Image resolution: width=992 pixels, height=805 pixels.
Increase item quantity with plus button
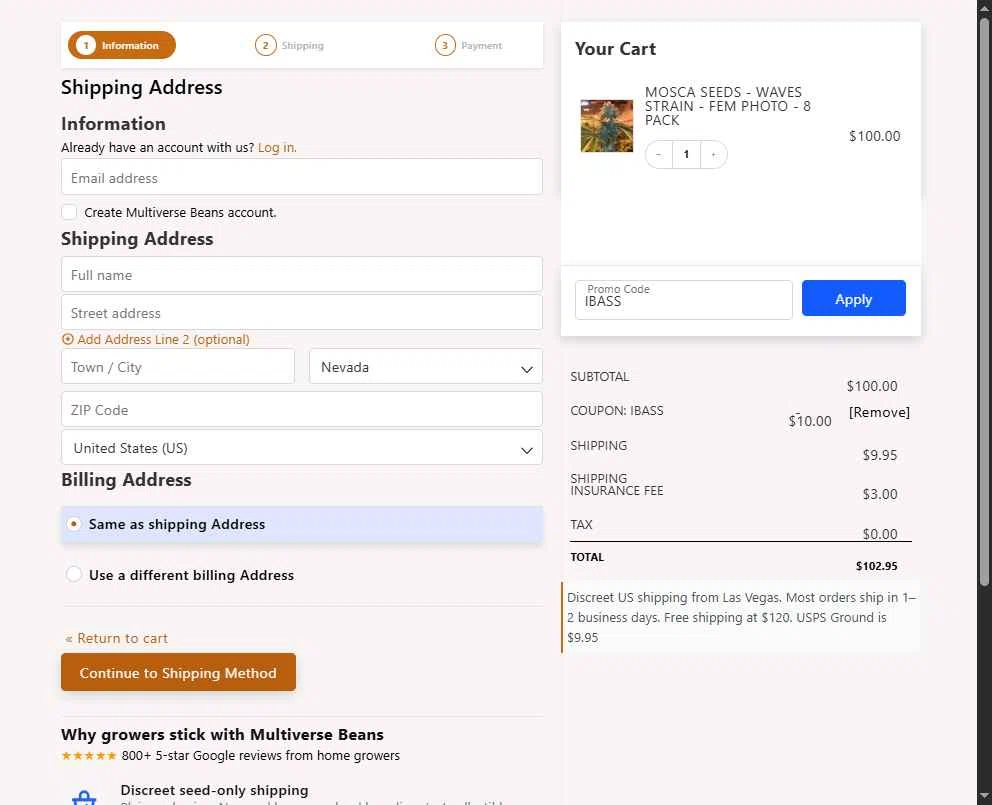click(714, 154)
